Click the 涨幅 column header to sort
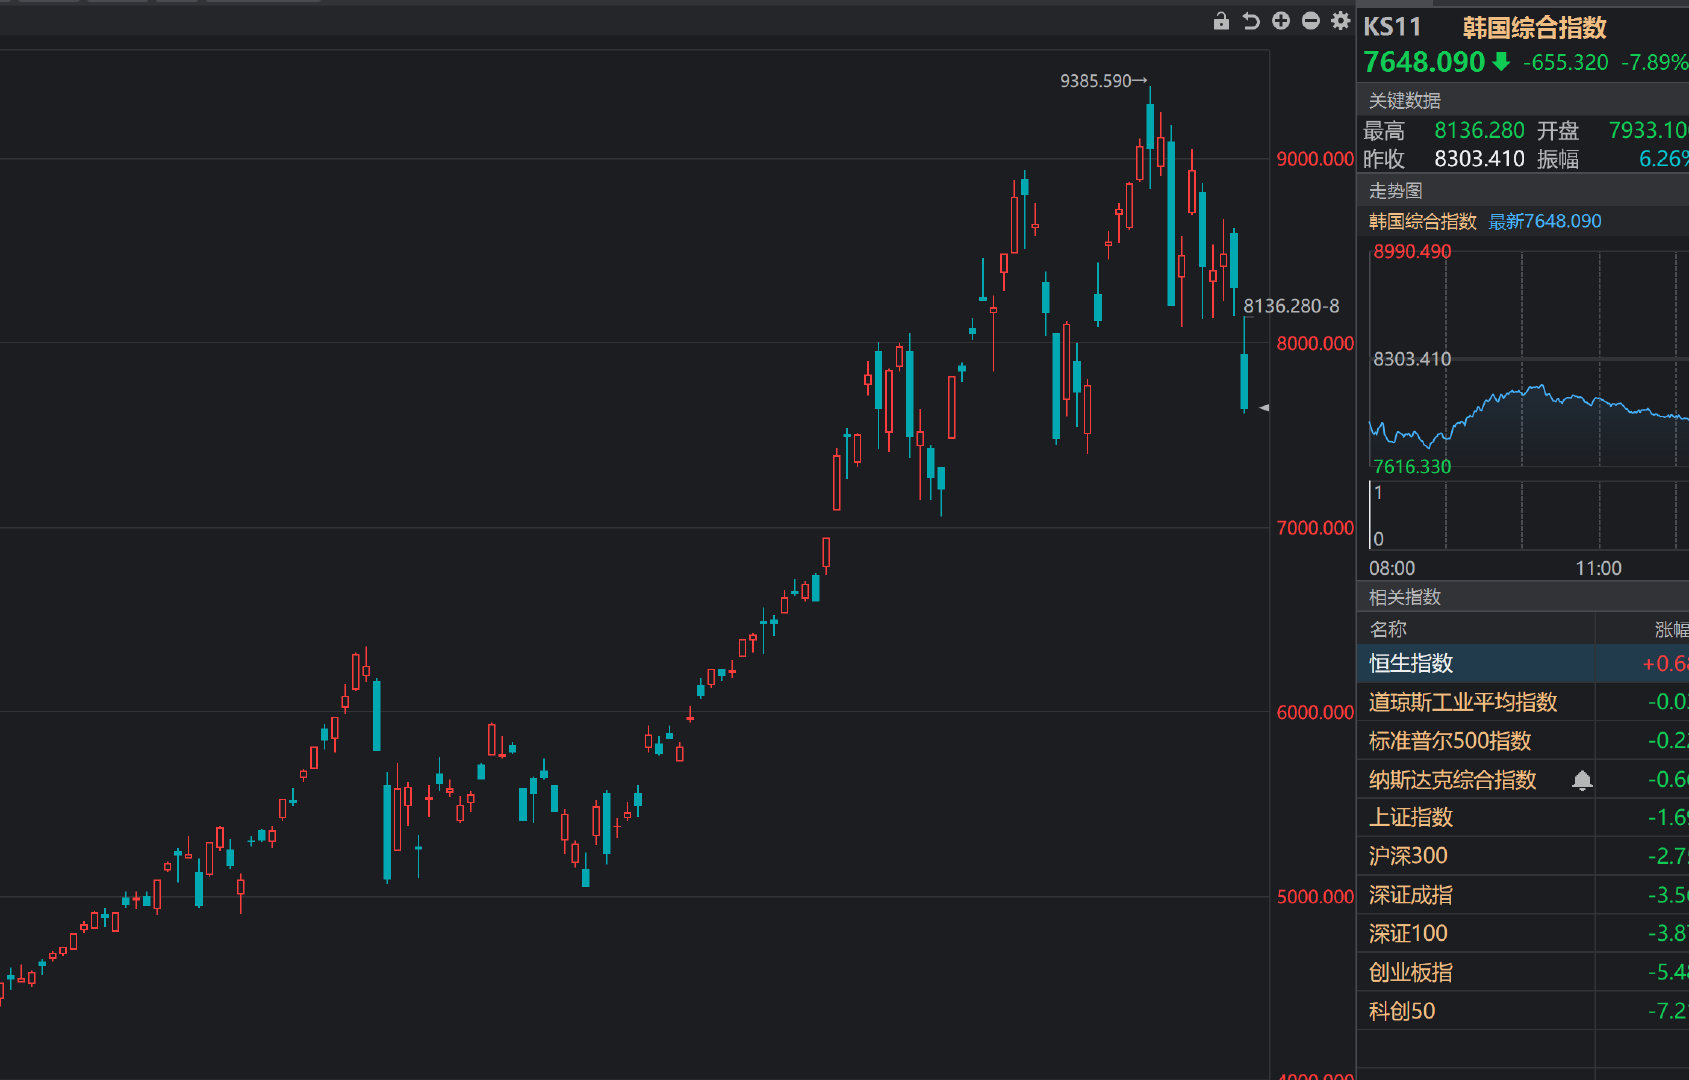The image size is (1689, 1080). tap(1671, 629)
